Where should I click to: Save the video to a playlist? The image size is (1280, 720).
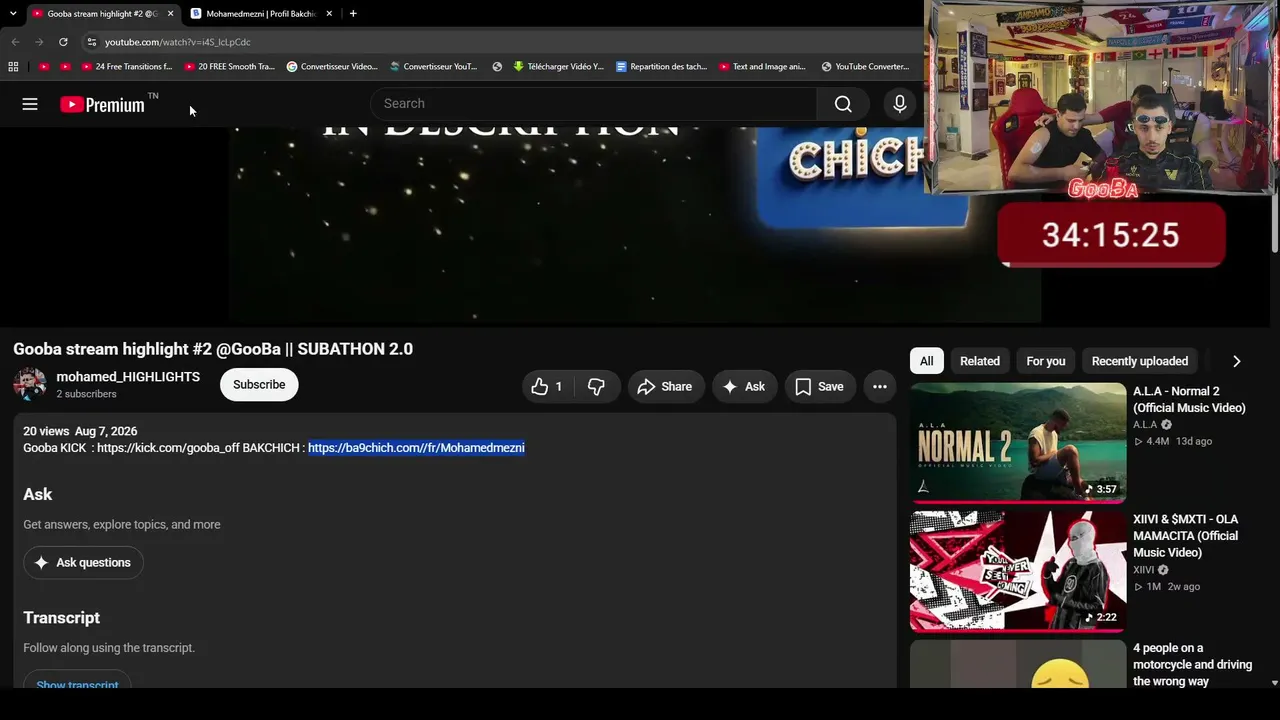click(x=820, y=387)
